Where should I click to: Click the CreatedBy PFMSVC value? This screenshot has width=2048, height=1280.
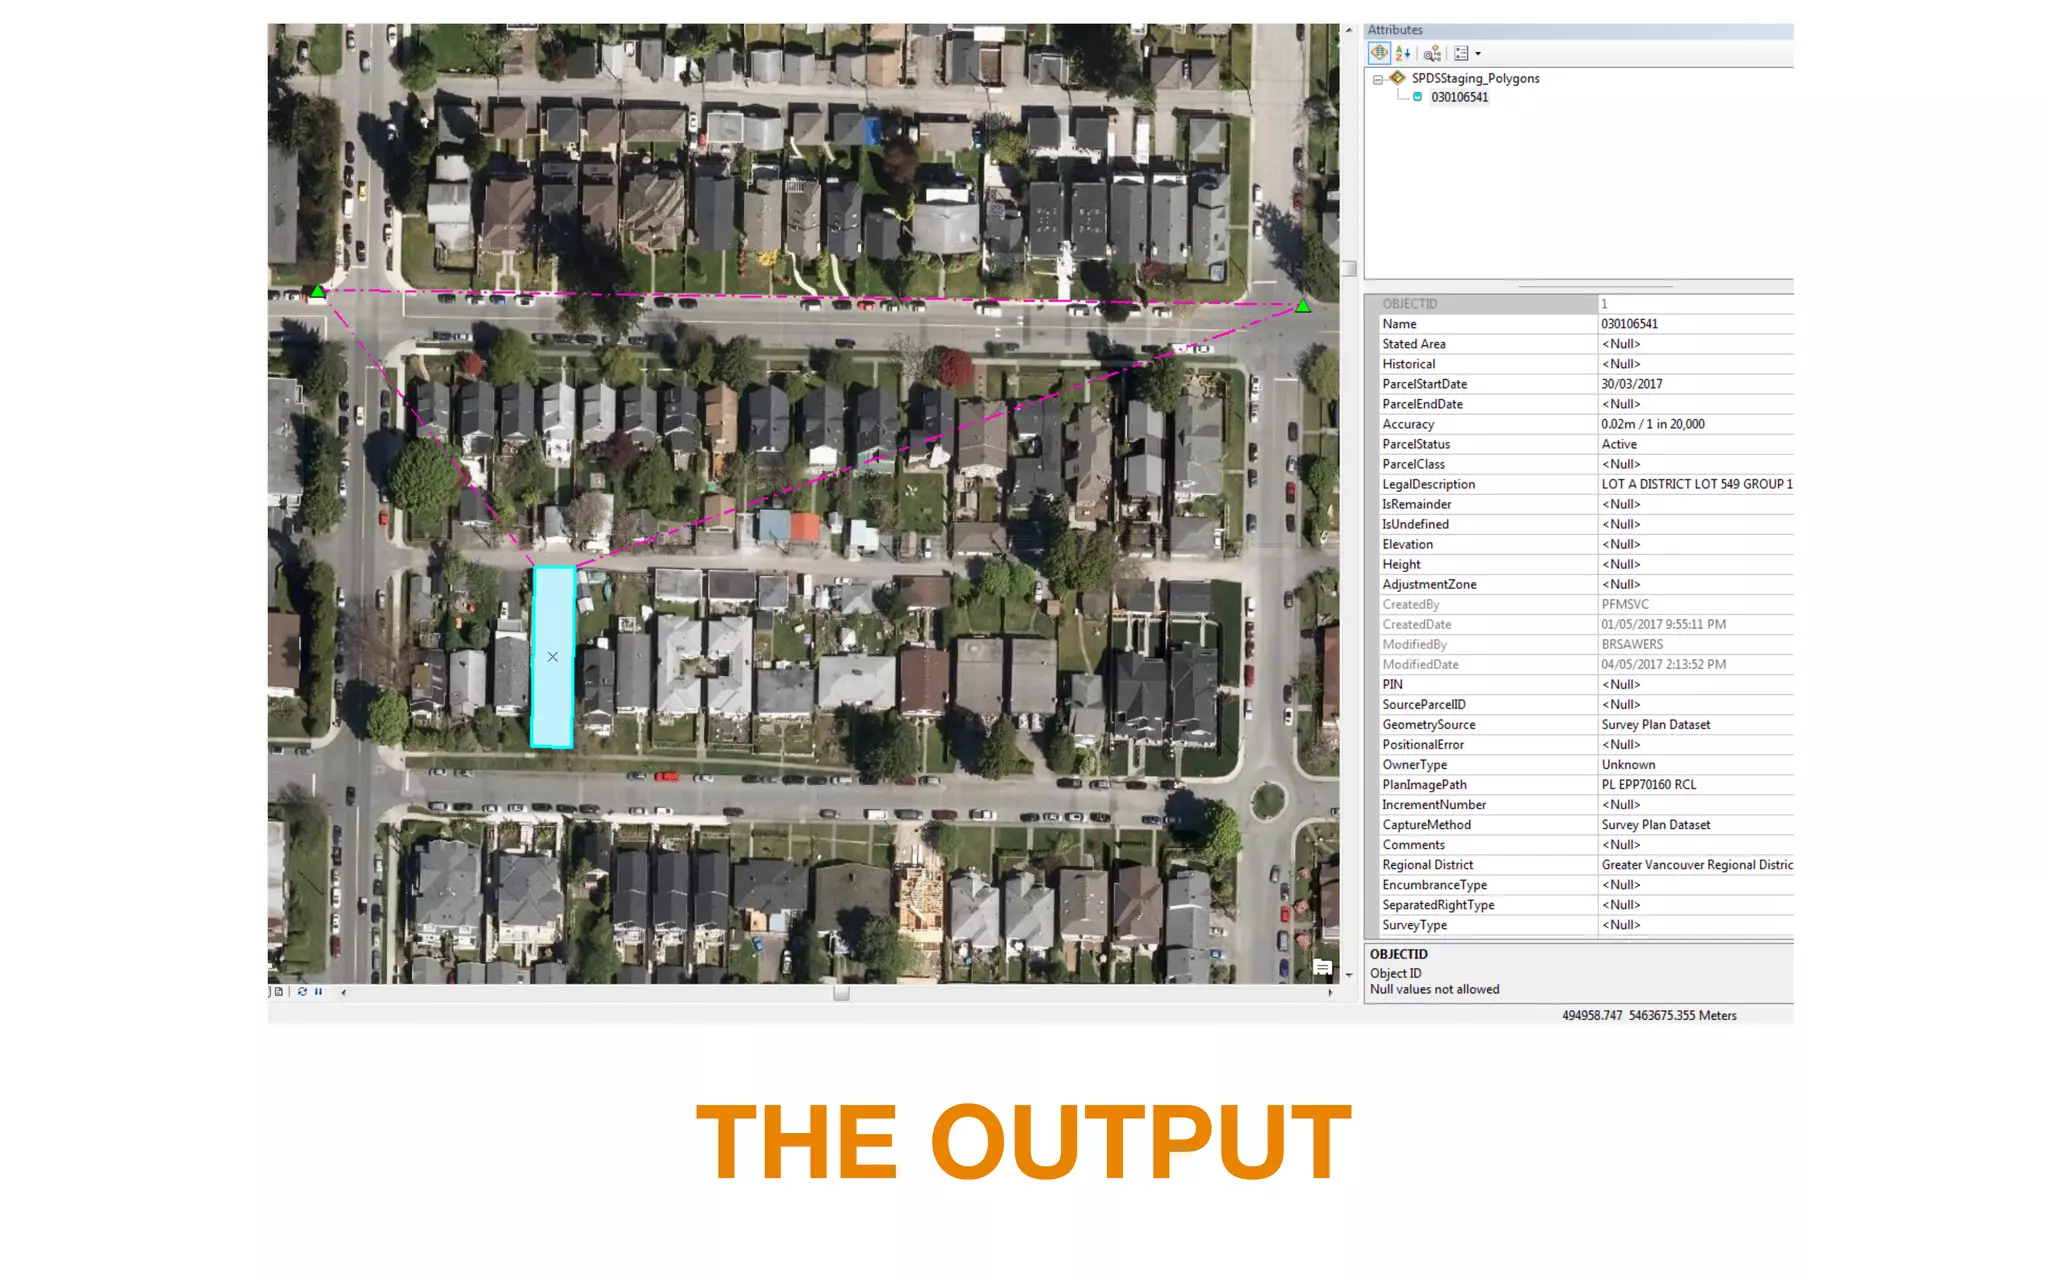pyautogui.click(x=1695, y=604)
